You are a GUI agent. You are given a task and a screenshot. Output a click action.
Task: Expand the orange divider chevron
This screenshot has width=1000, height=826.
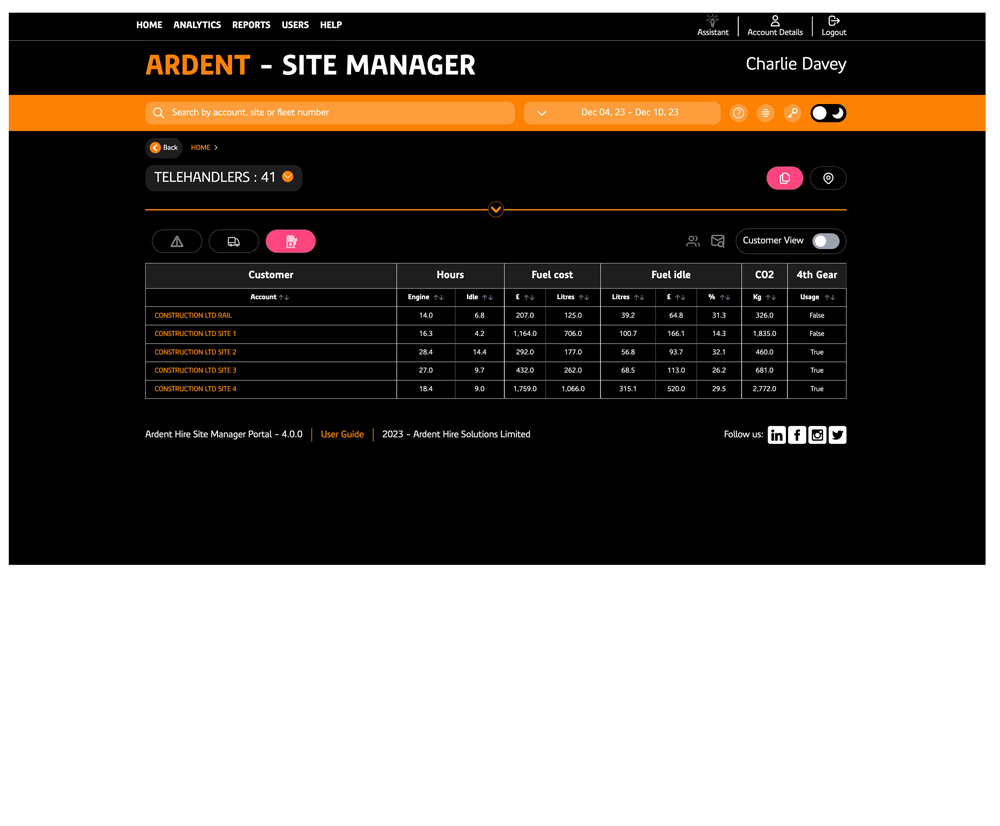click(x=496, y=209)
